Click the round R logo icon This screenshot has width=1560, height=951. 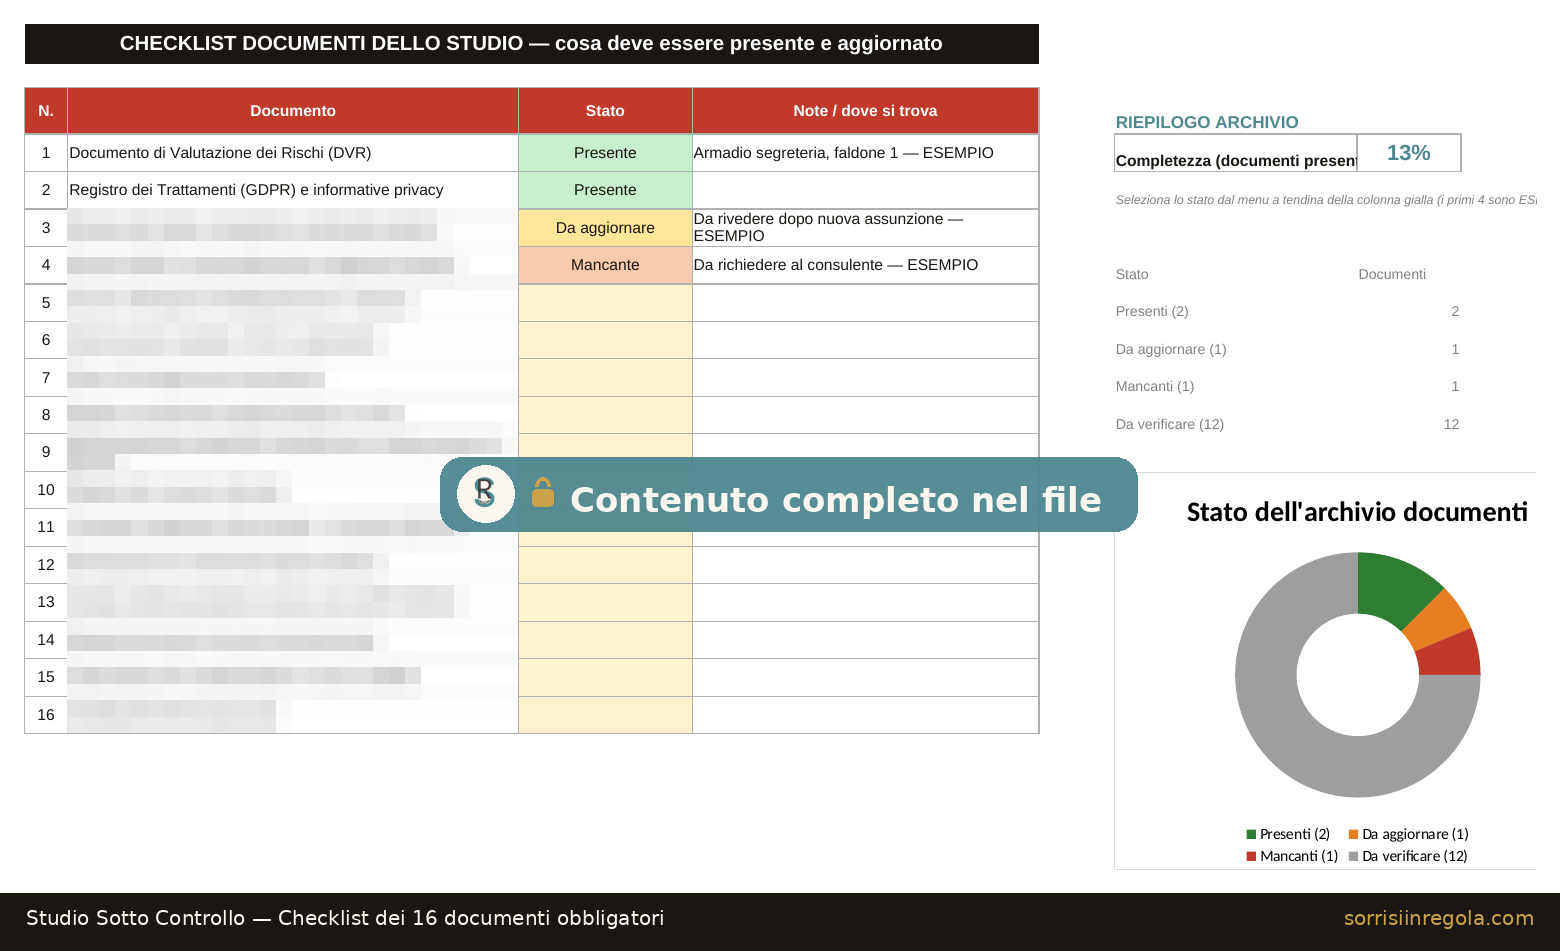click(486, 494)
